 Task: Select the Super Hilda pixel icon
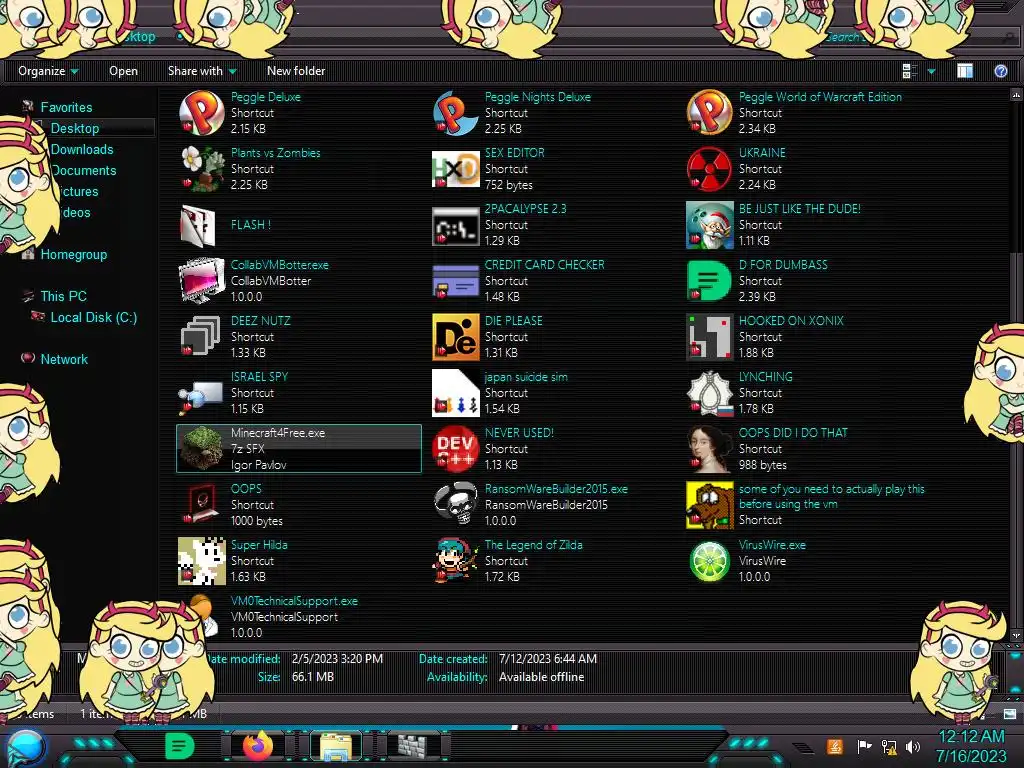202,561
